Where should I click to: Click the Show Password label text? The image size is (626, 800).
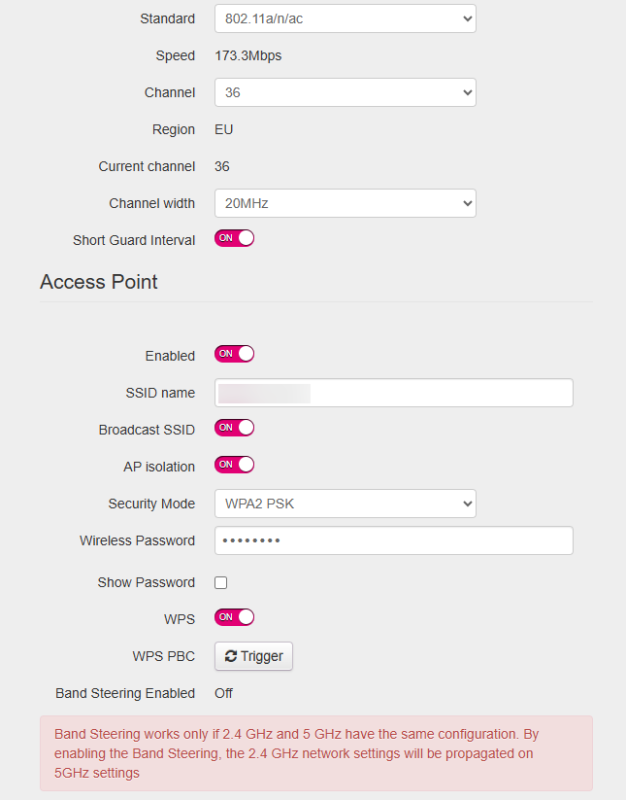click(x=146, y=583)
